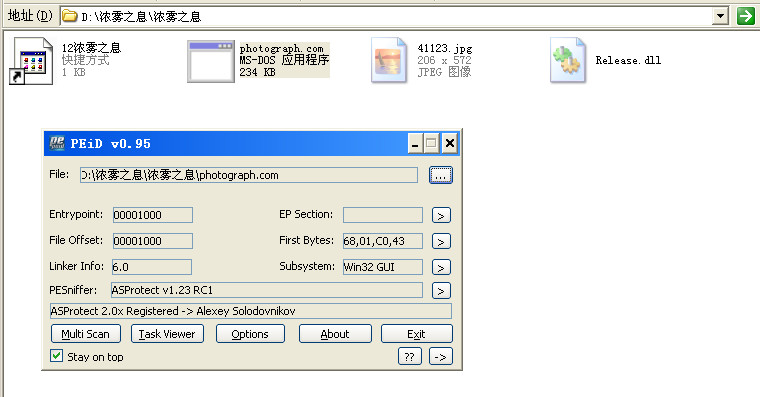Select the photograph.com application icon
760x397 pixels.
click(211, 61)
